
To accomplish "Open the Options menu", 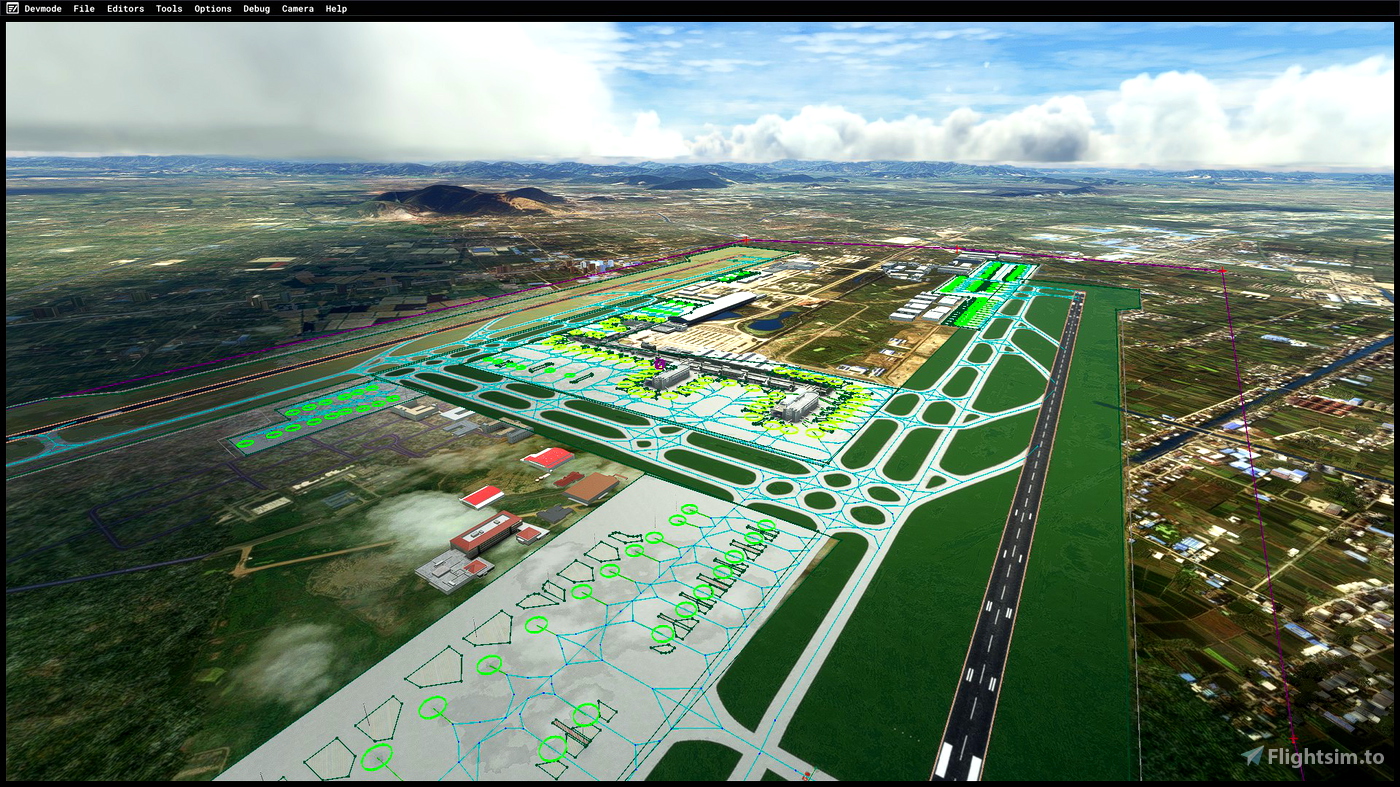I will point(212,8).
